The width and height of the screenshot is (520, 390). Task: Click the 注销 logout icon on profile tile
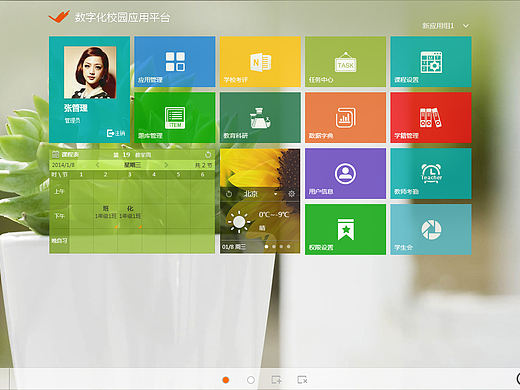coord(110,133)
